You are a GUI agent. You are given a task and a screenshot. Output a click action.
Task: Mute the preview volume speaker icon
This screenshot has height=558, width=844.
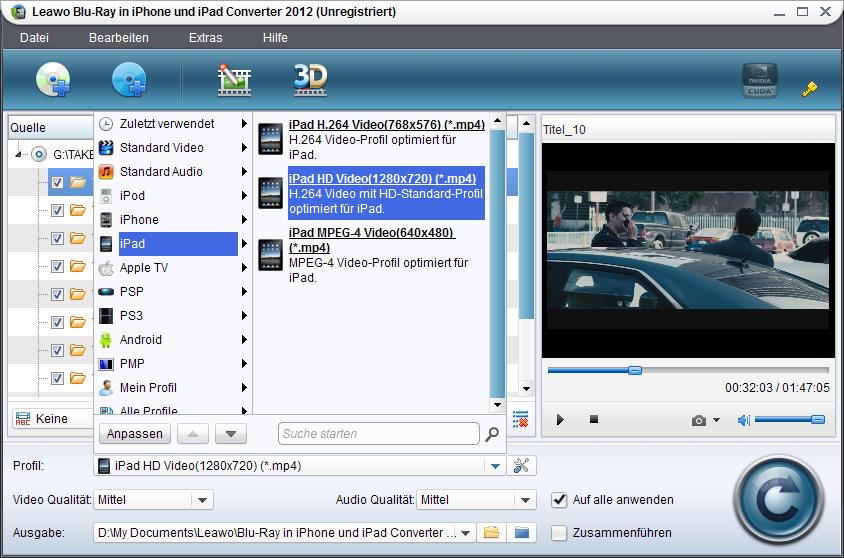click(x=743, y=420)
